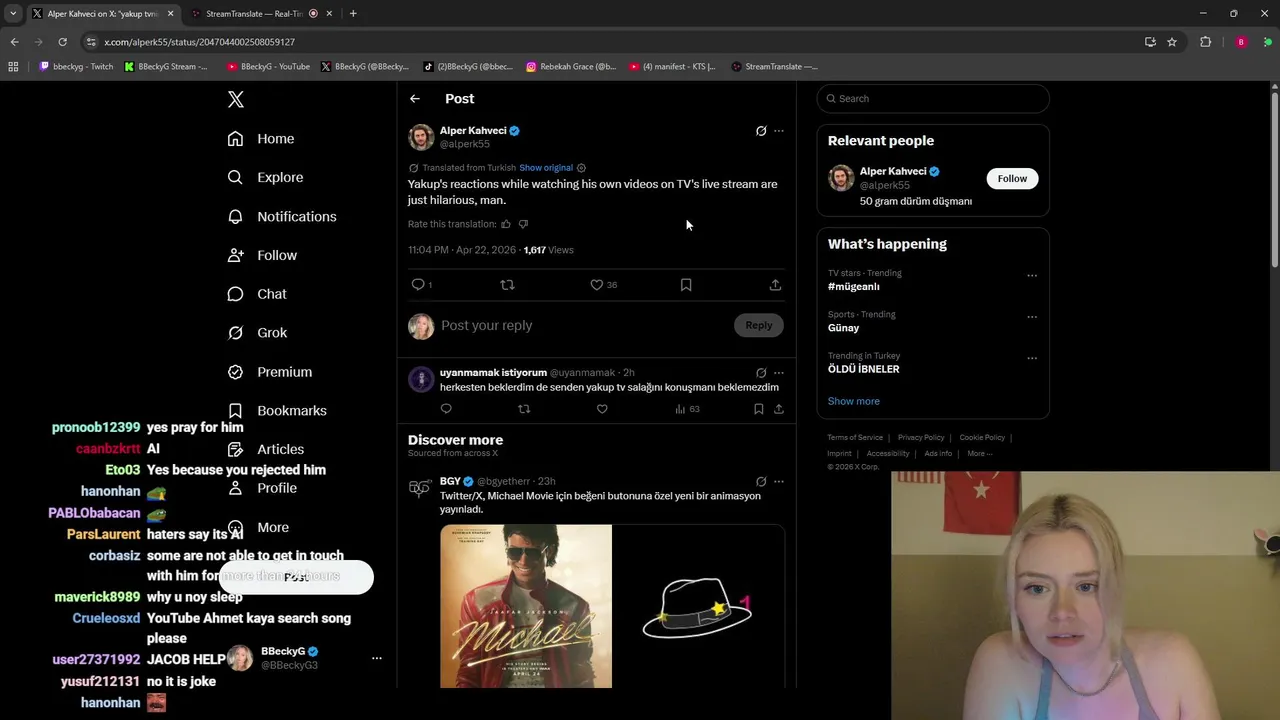Open the browser extensions puzzle icon

(x=1205, y=42)
